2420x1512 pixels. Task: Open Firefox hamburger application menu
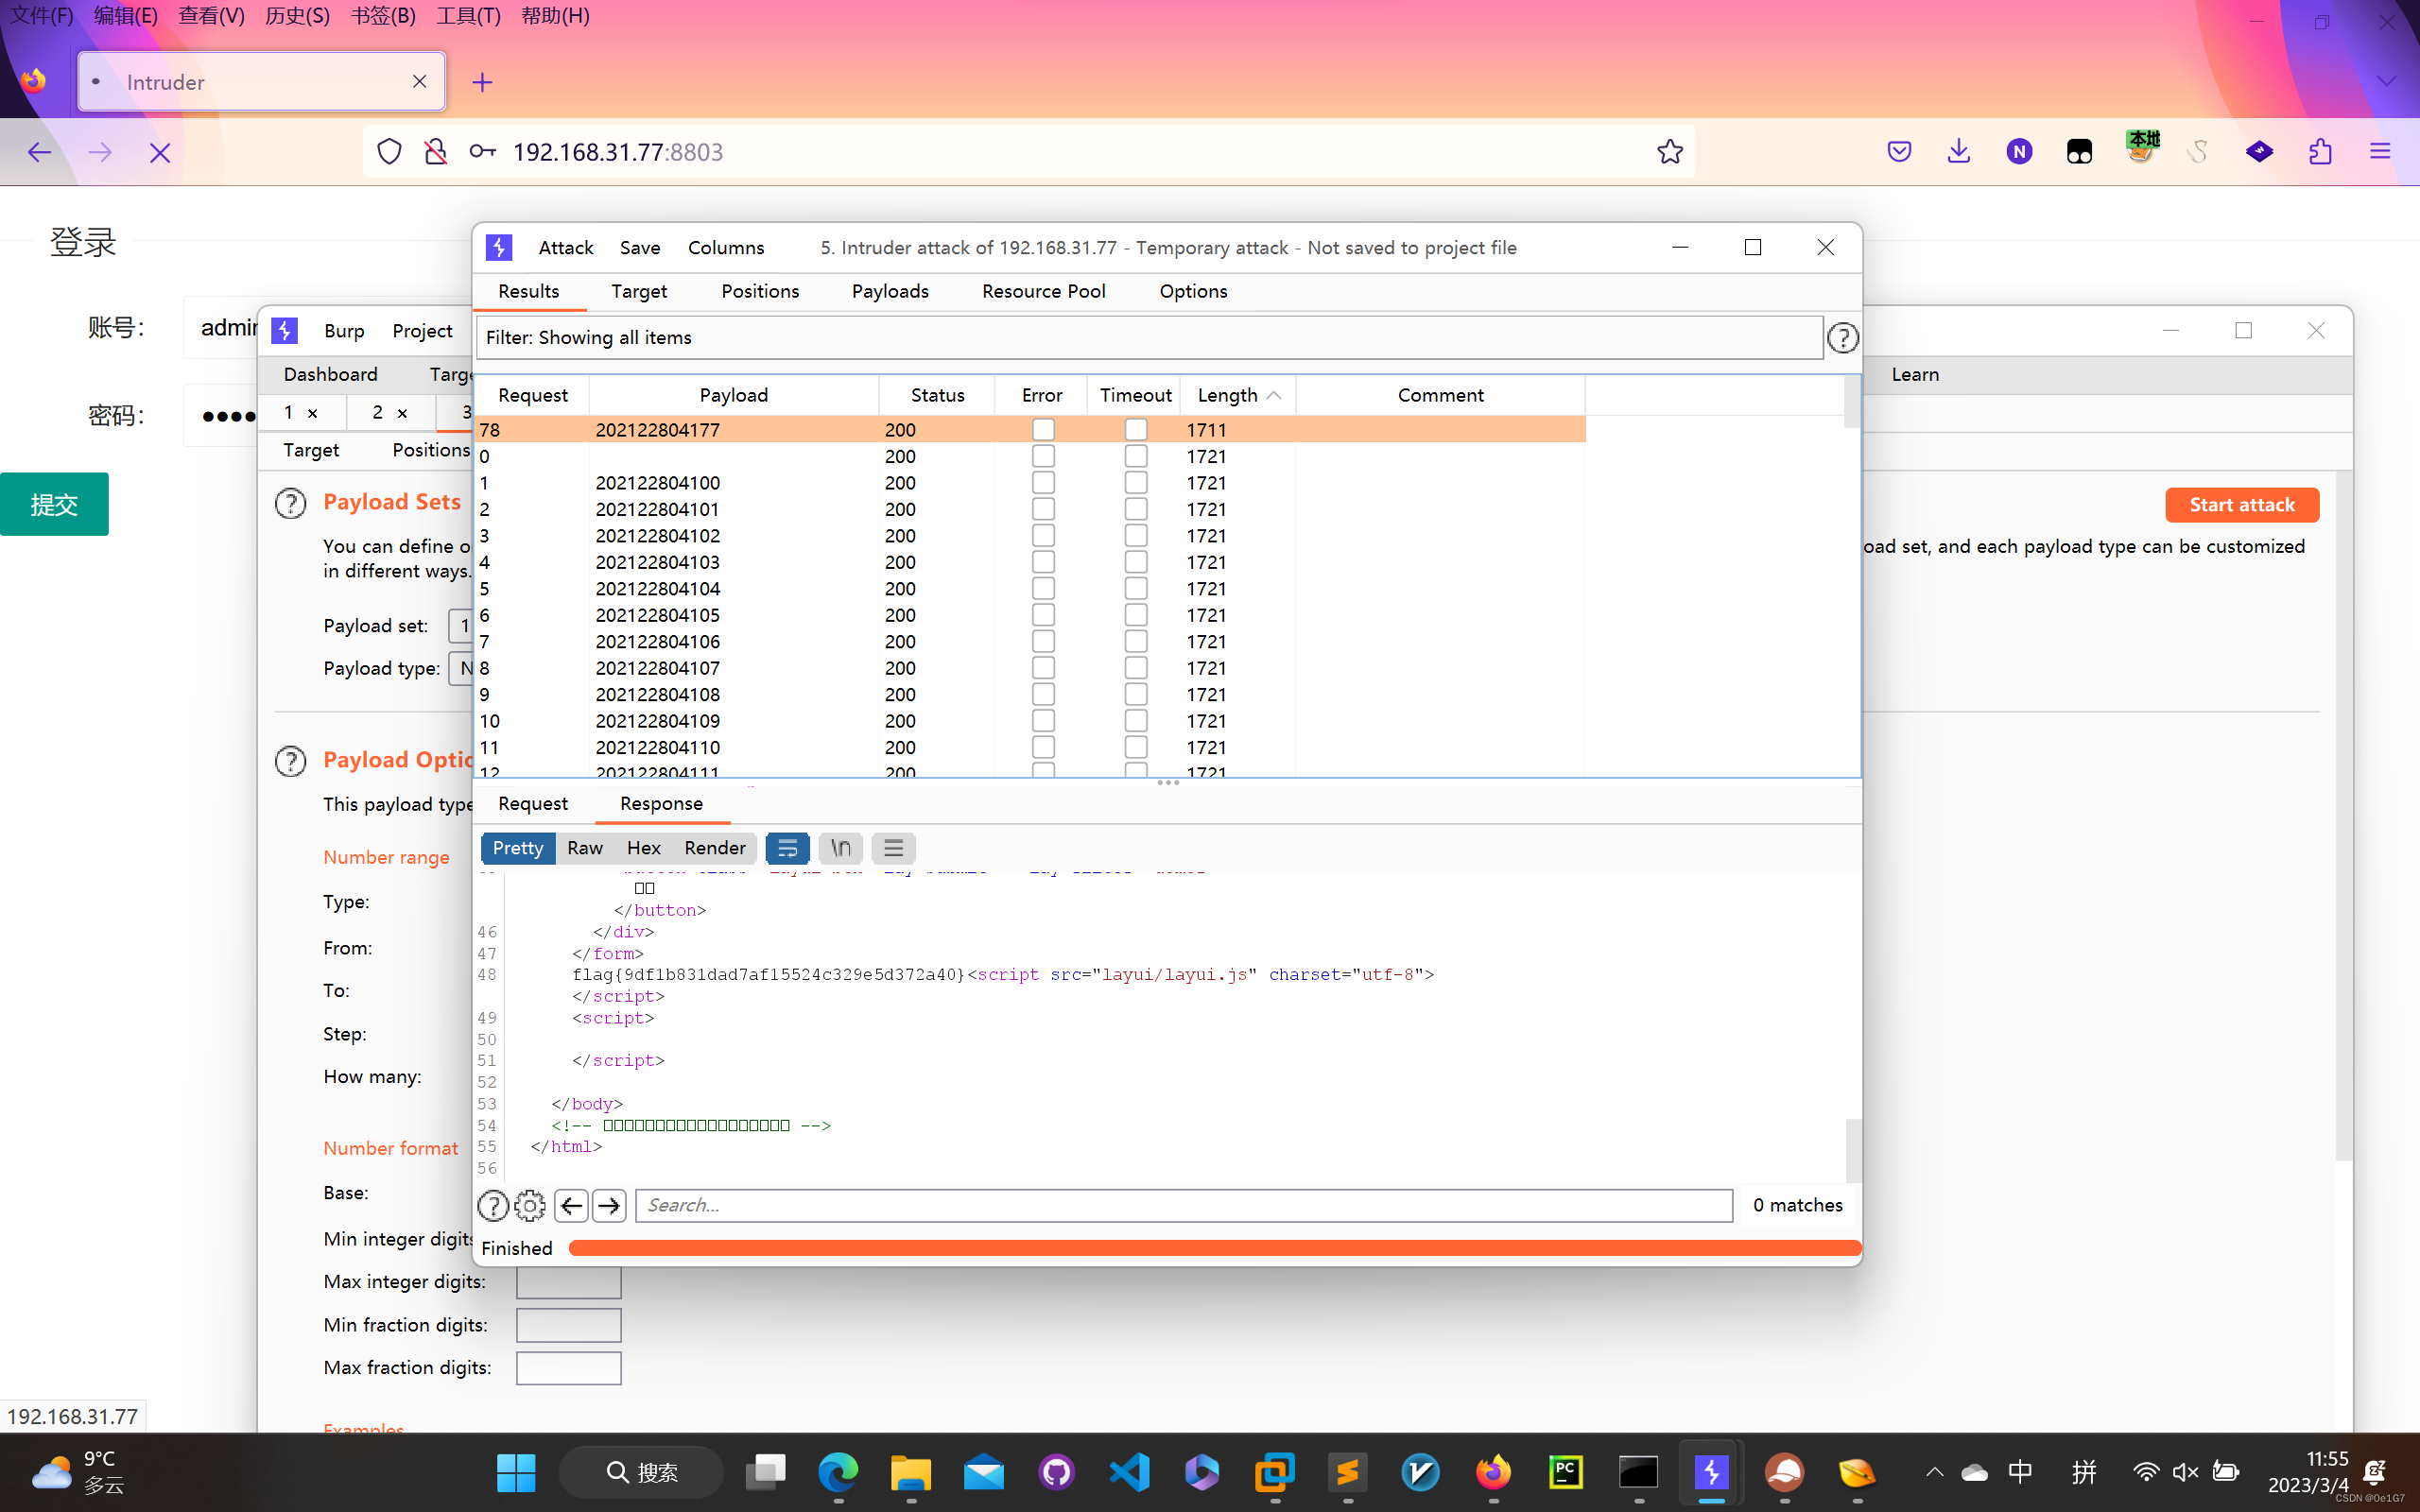tap(2380, 152)
